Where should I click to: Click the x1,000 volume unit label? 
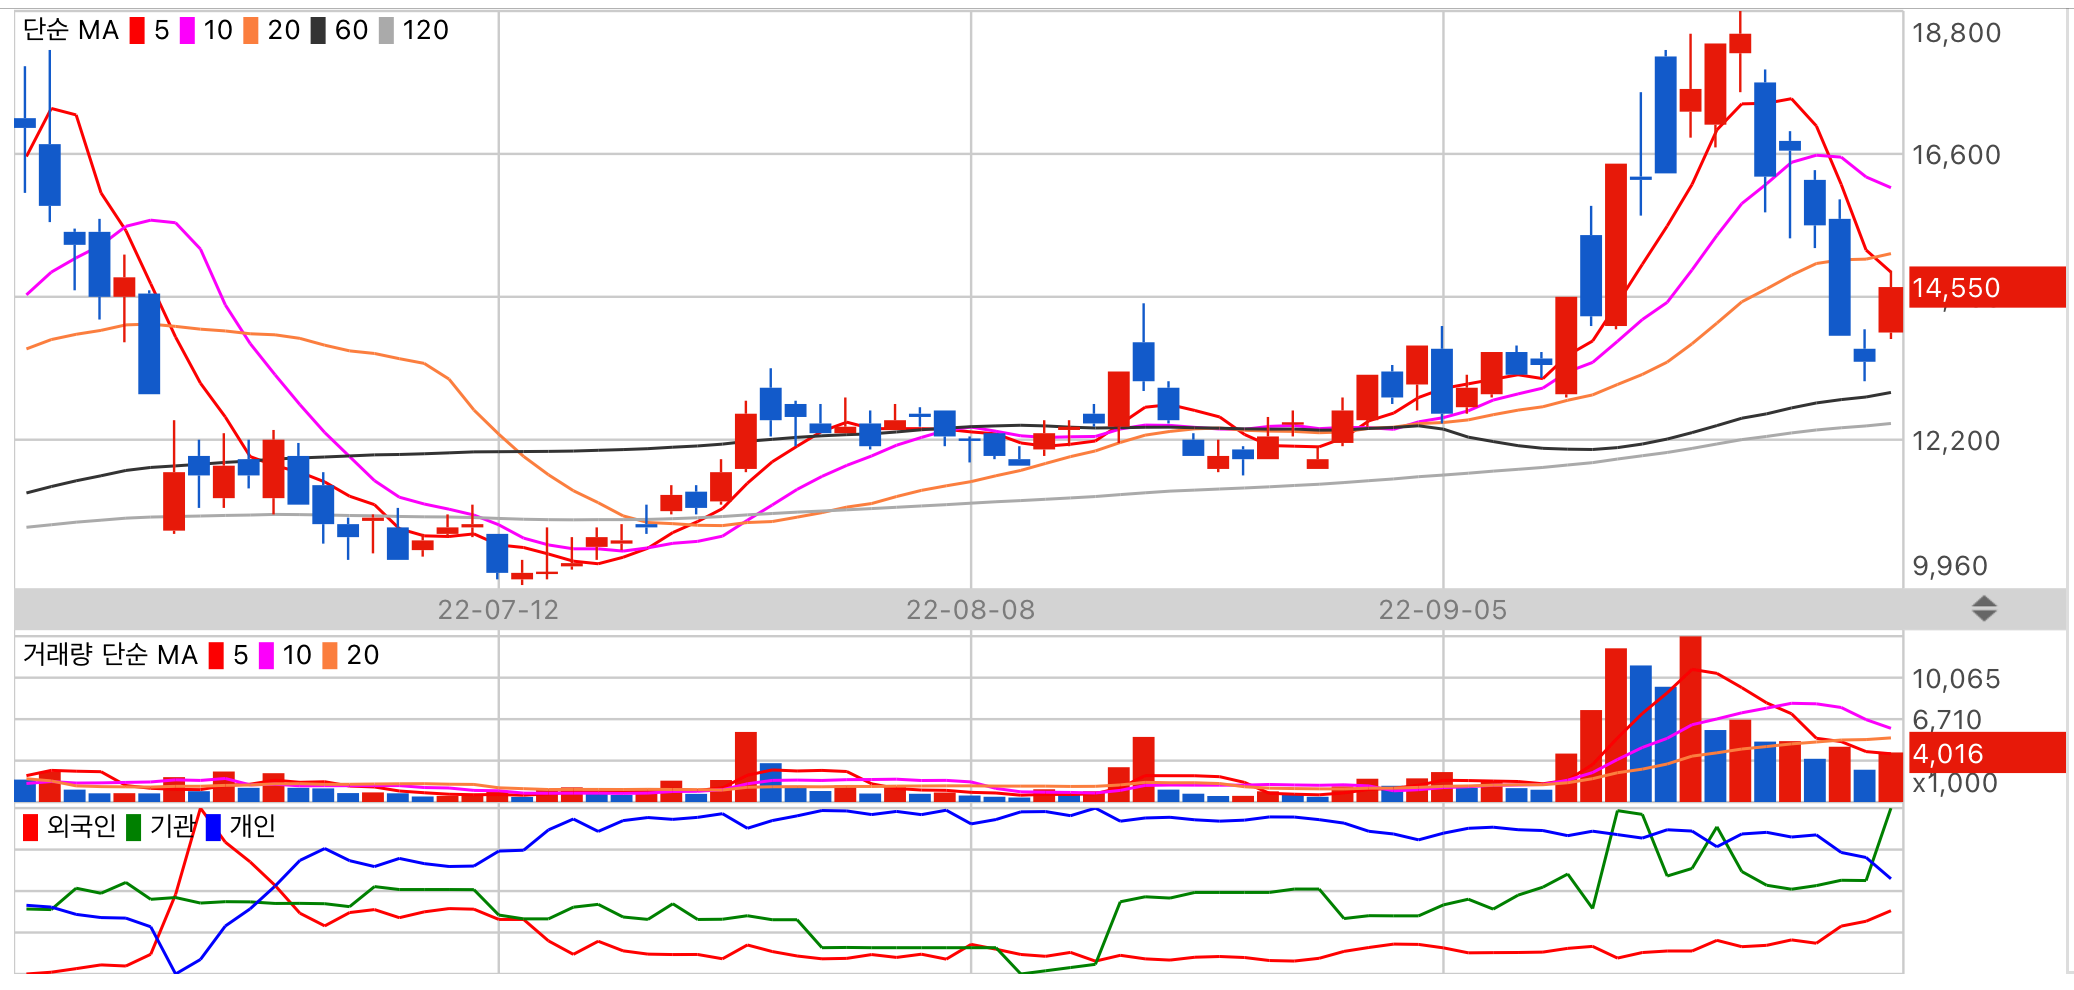1955,783
